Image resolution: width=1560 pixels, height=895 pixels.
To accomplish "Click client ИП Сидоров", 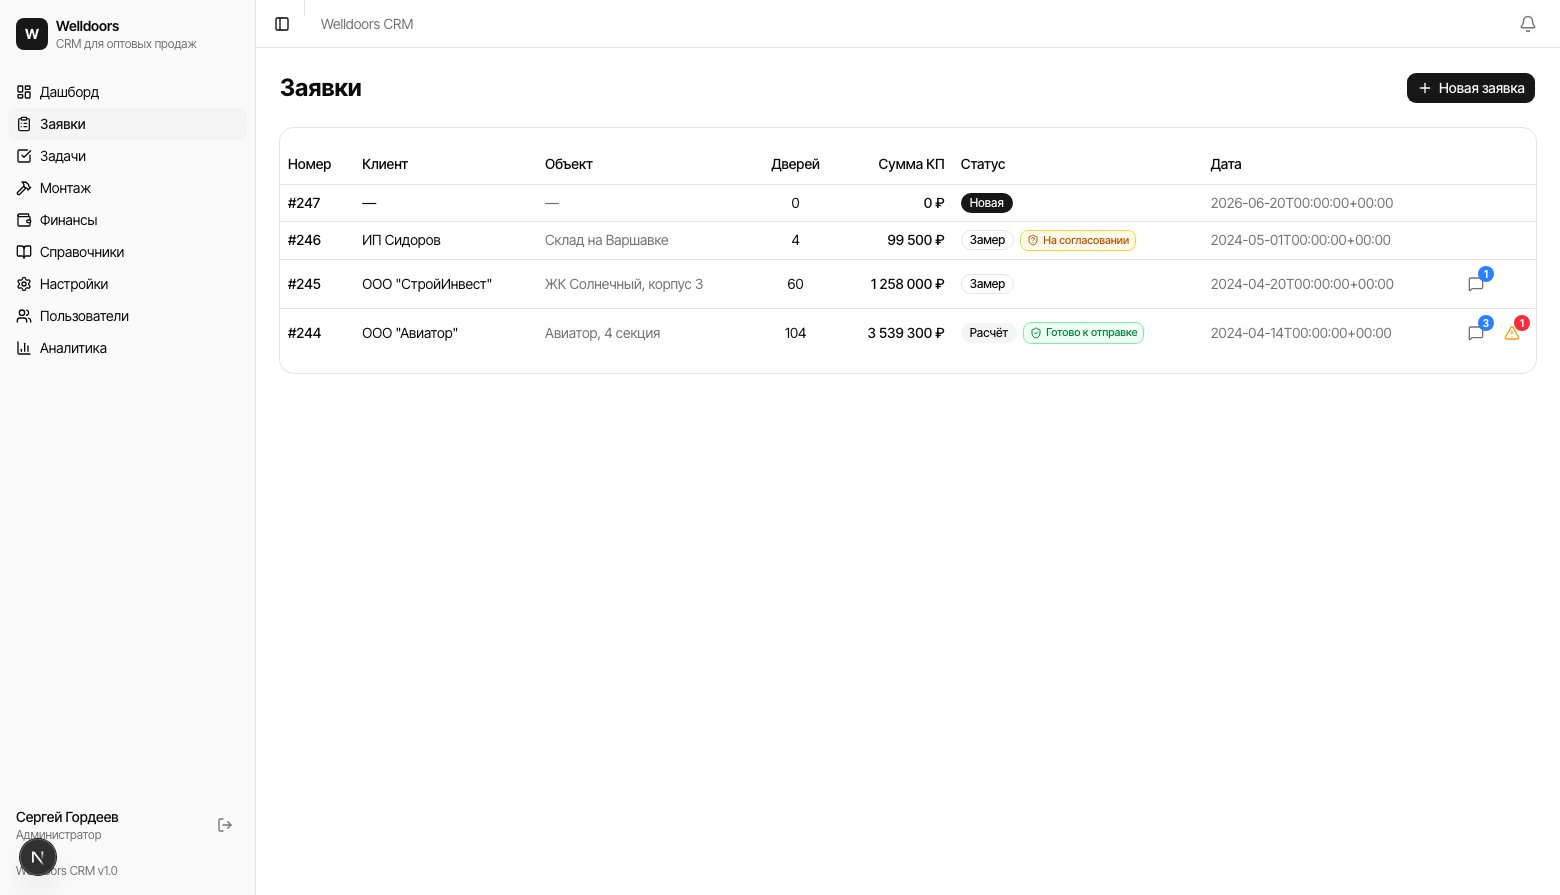I will [401, 240].
